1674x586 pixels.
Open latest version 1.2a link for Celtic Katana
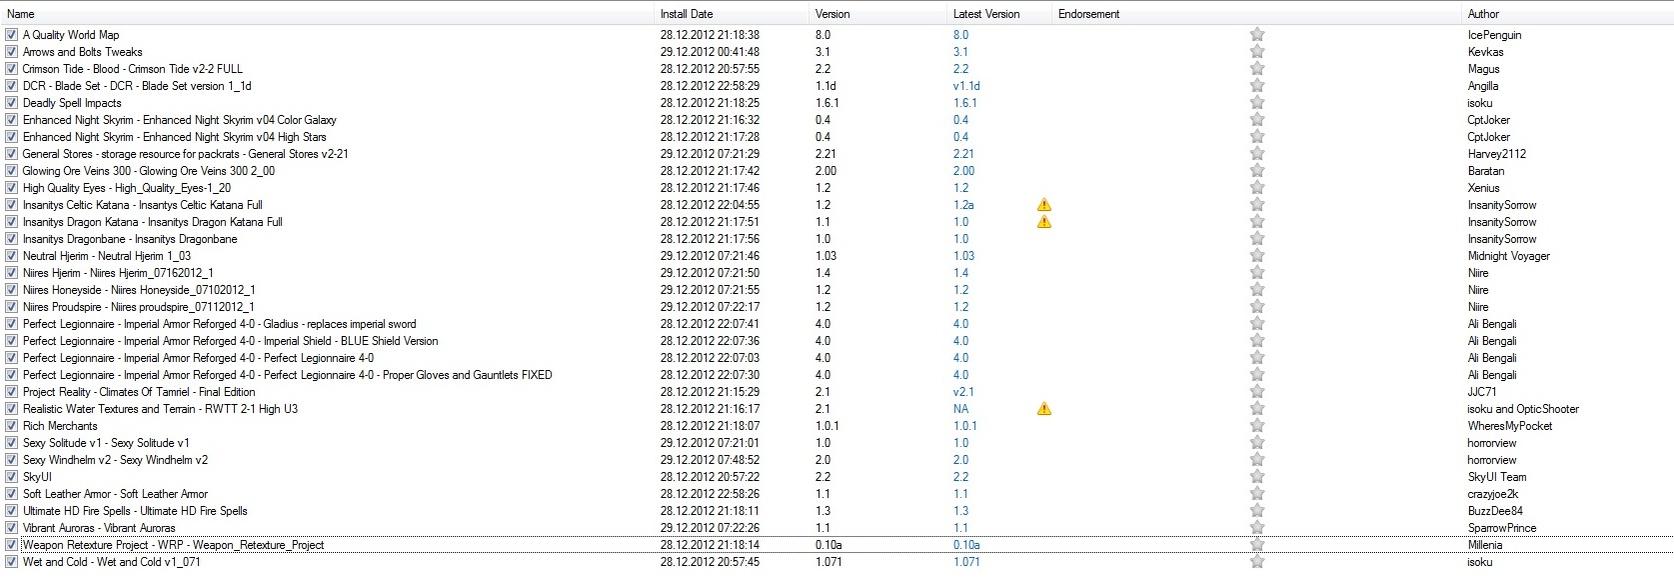(963, 205)
